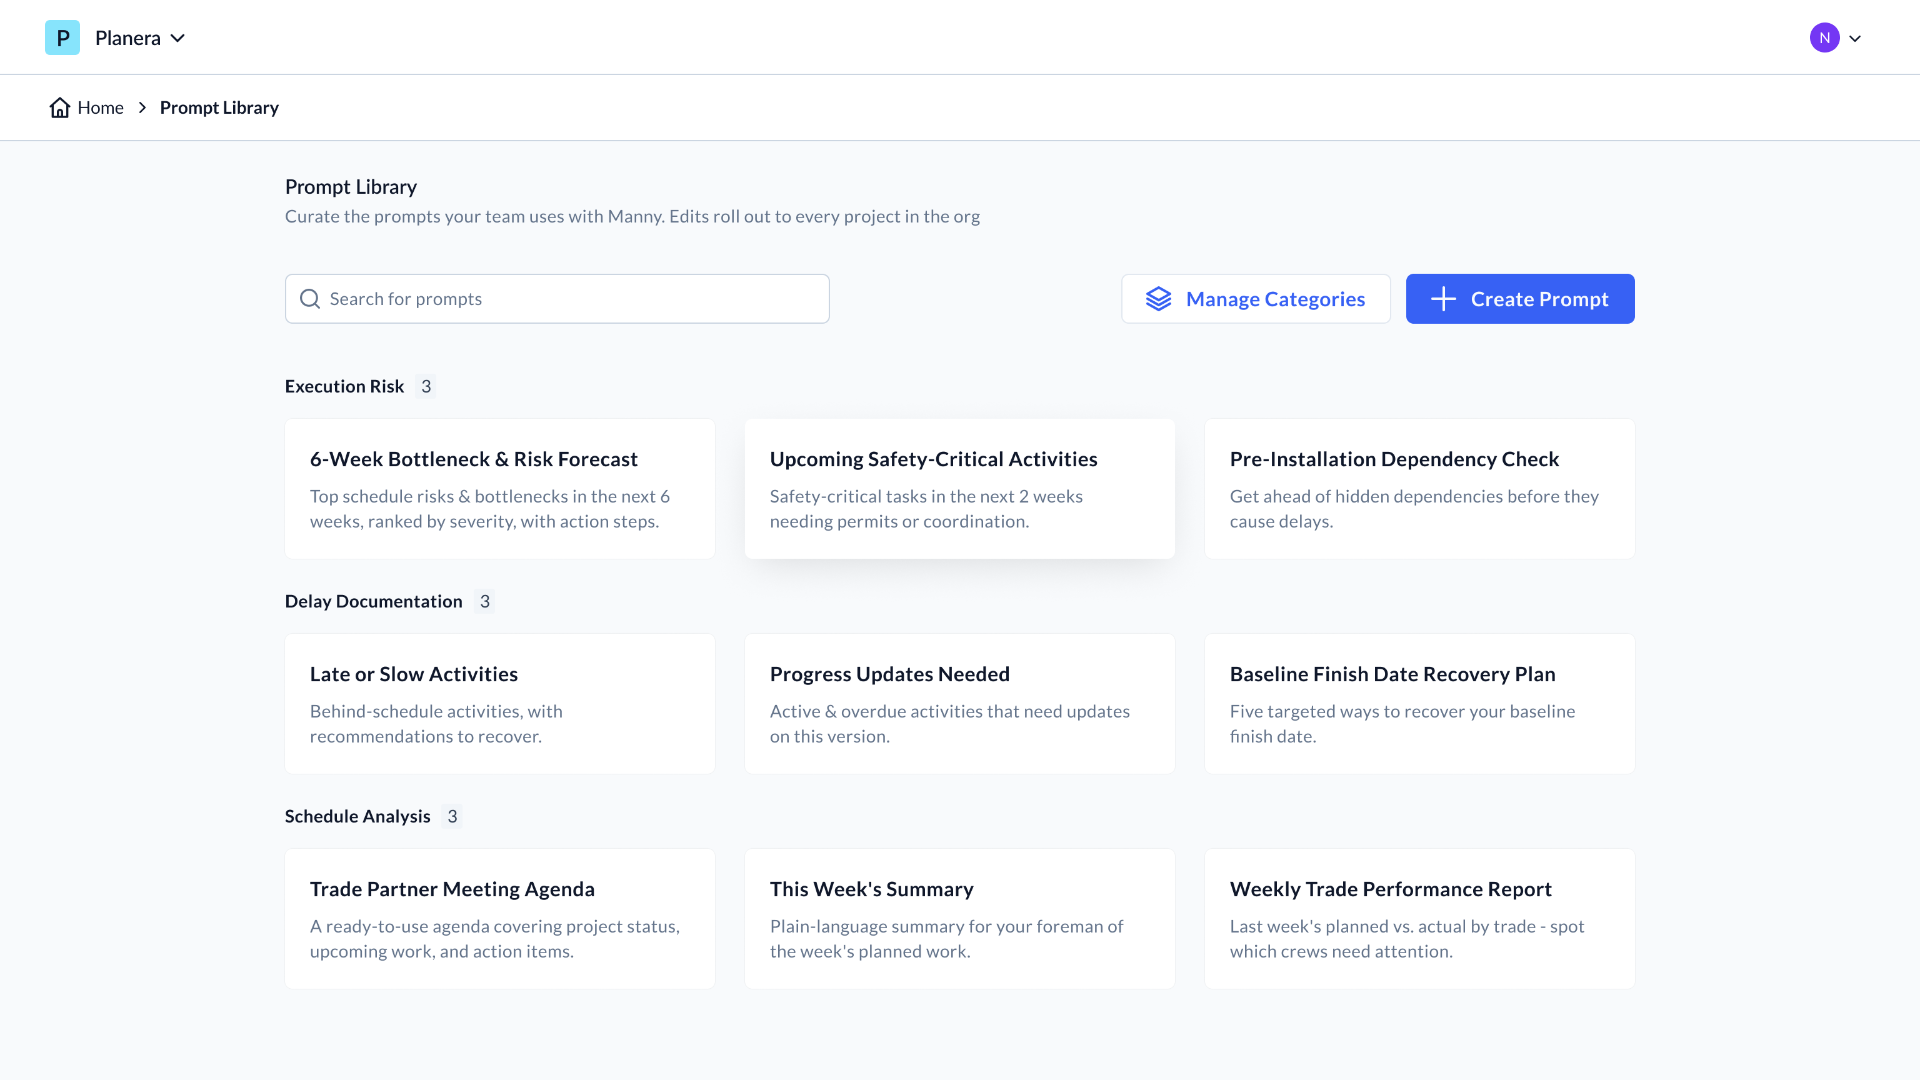Select the Schedule Analysis category heading
This screenshot has width=1920, height=1080.
pos(357,816)
